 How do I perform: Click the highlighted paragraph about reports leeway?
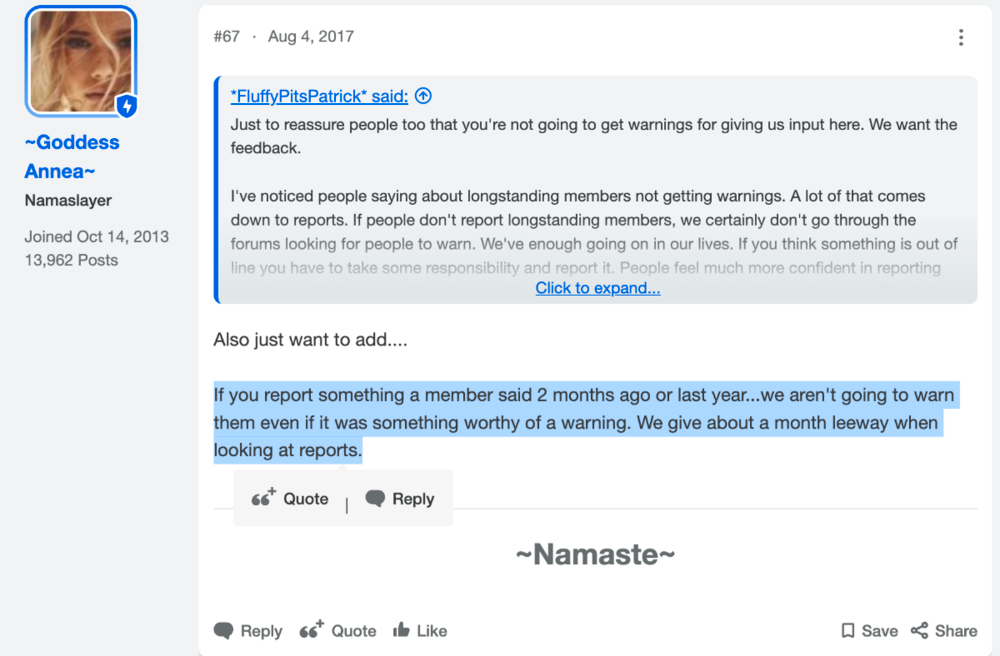tap(585, 422)
